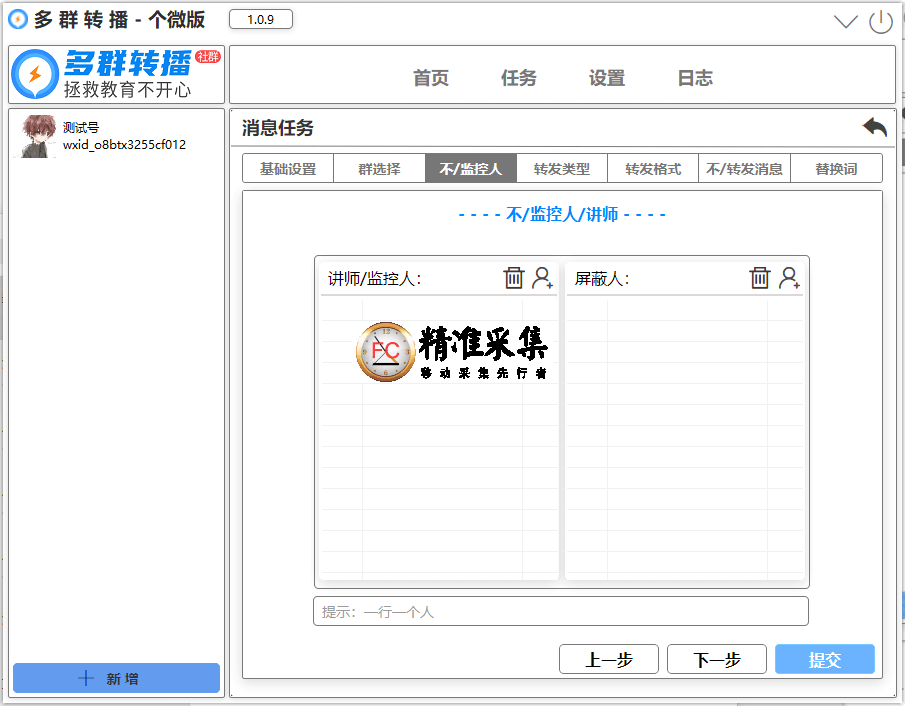Switch to the 转发格式 tab
This screenshot has width=905, height=706.
(x=653, y=169)
